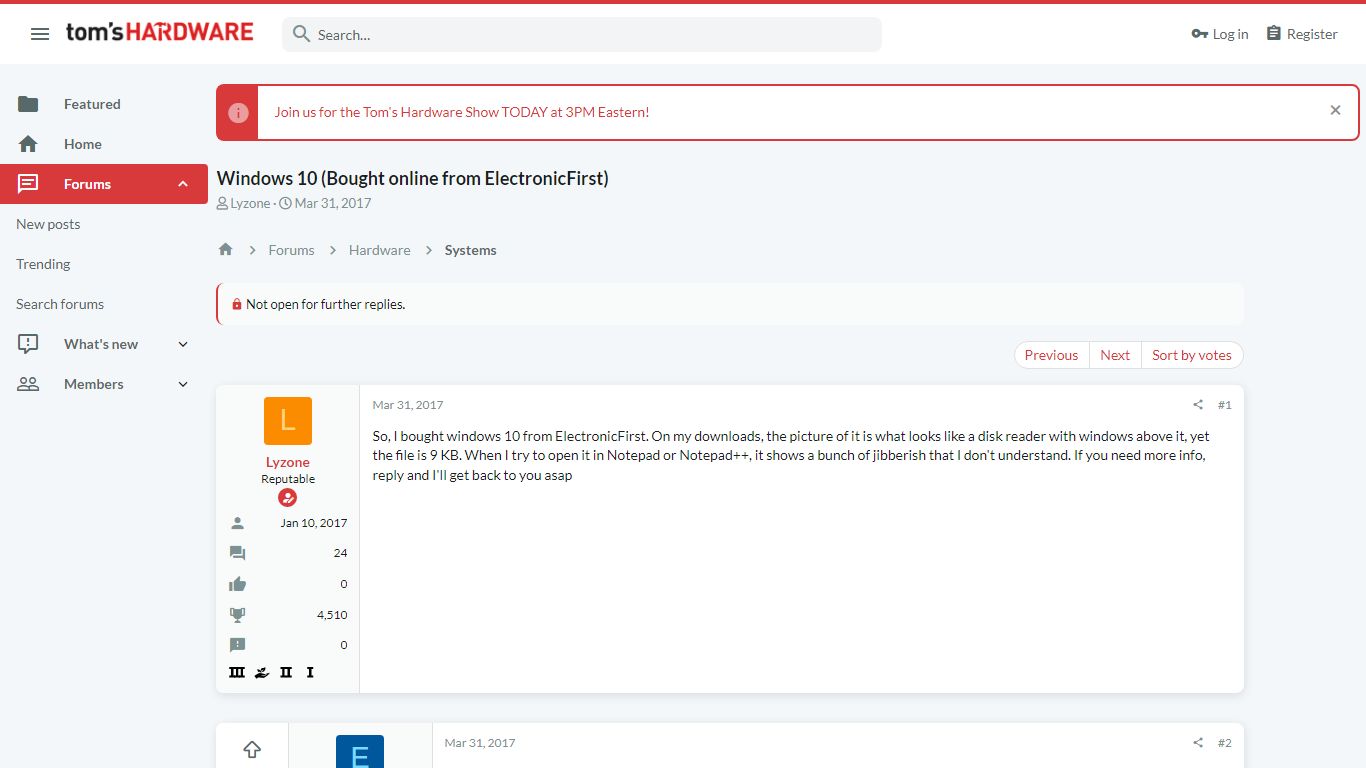Click the Register clipboard icon
The image size is (1366, 768).
(x=1273, y=33)
